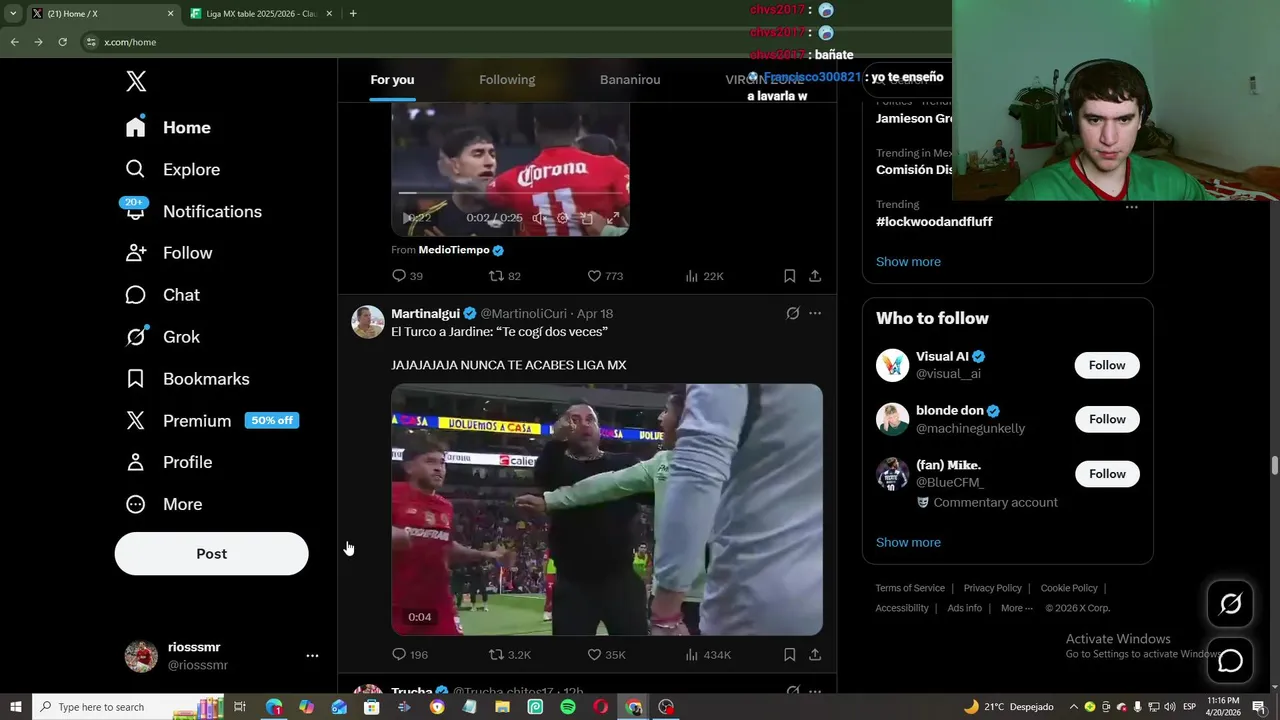Expand MedioTiempo video to fullscreen
1280x720 pixels.
point(612,218)
